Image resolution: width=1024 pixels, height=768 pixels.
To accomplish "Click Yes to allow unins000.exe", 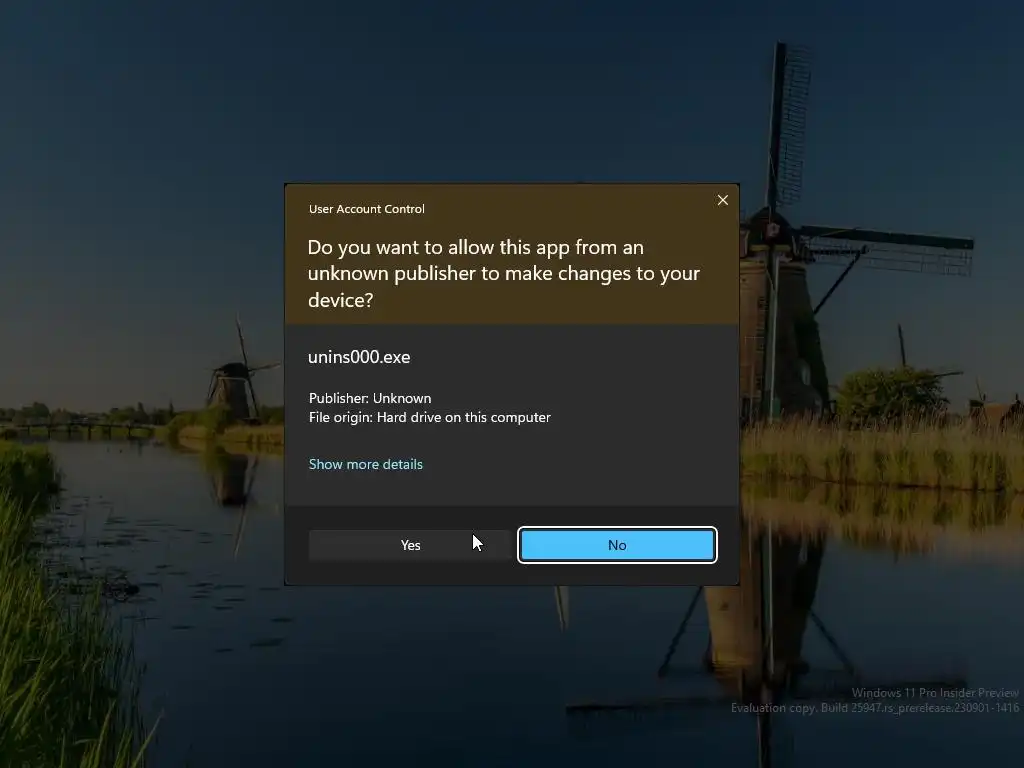I will [410, 545].
